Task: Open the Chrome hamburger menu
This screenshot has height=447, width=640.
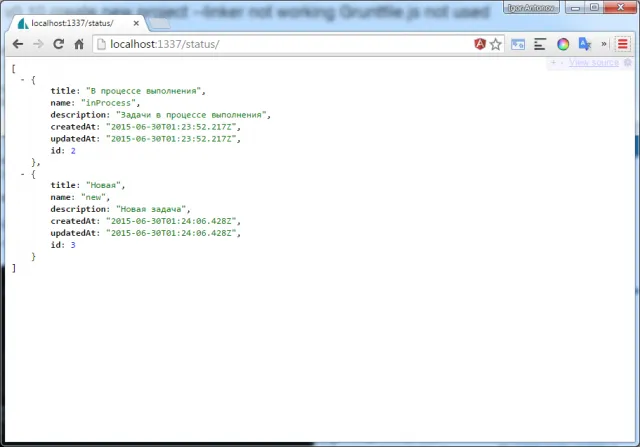Action: [622, 44]
